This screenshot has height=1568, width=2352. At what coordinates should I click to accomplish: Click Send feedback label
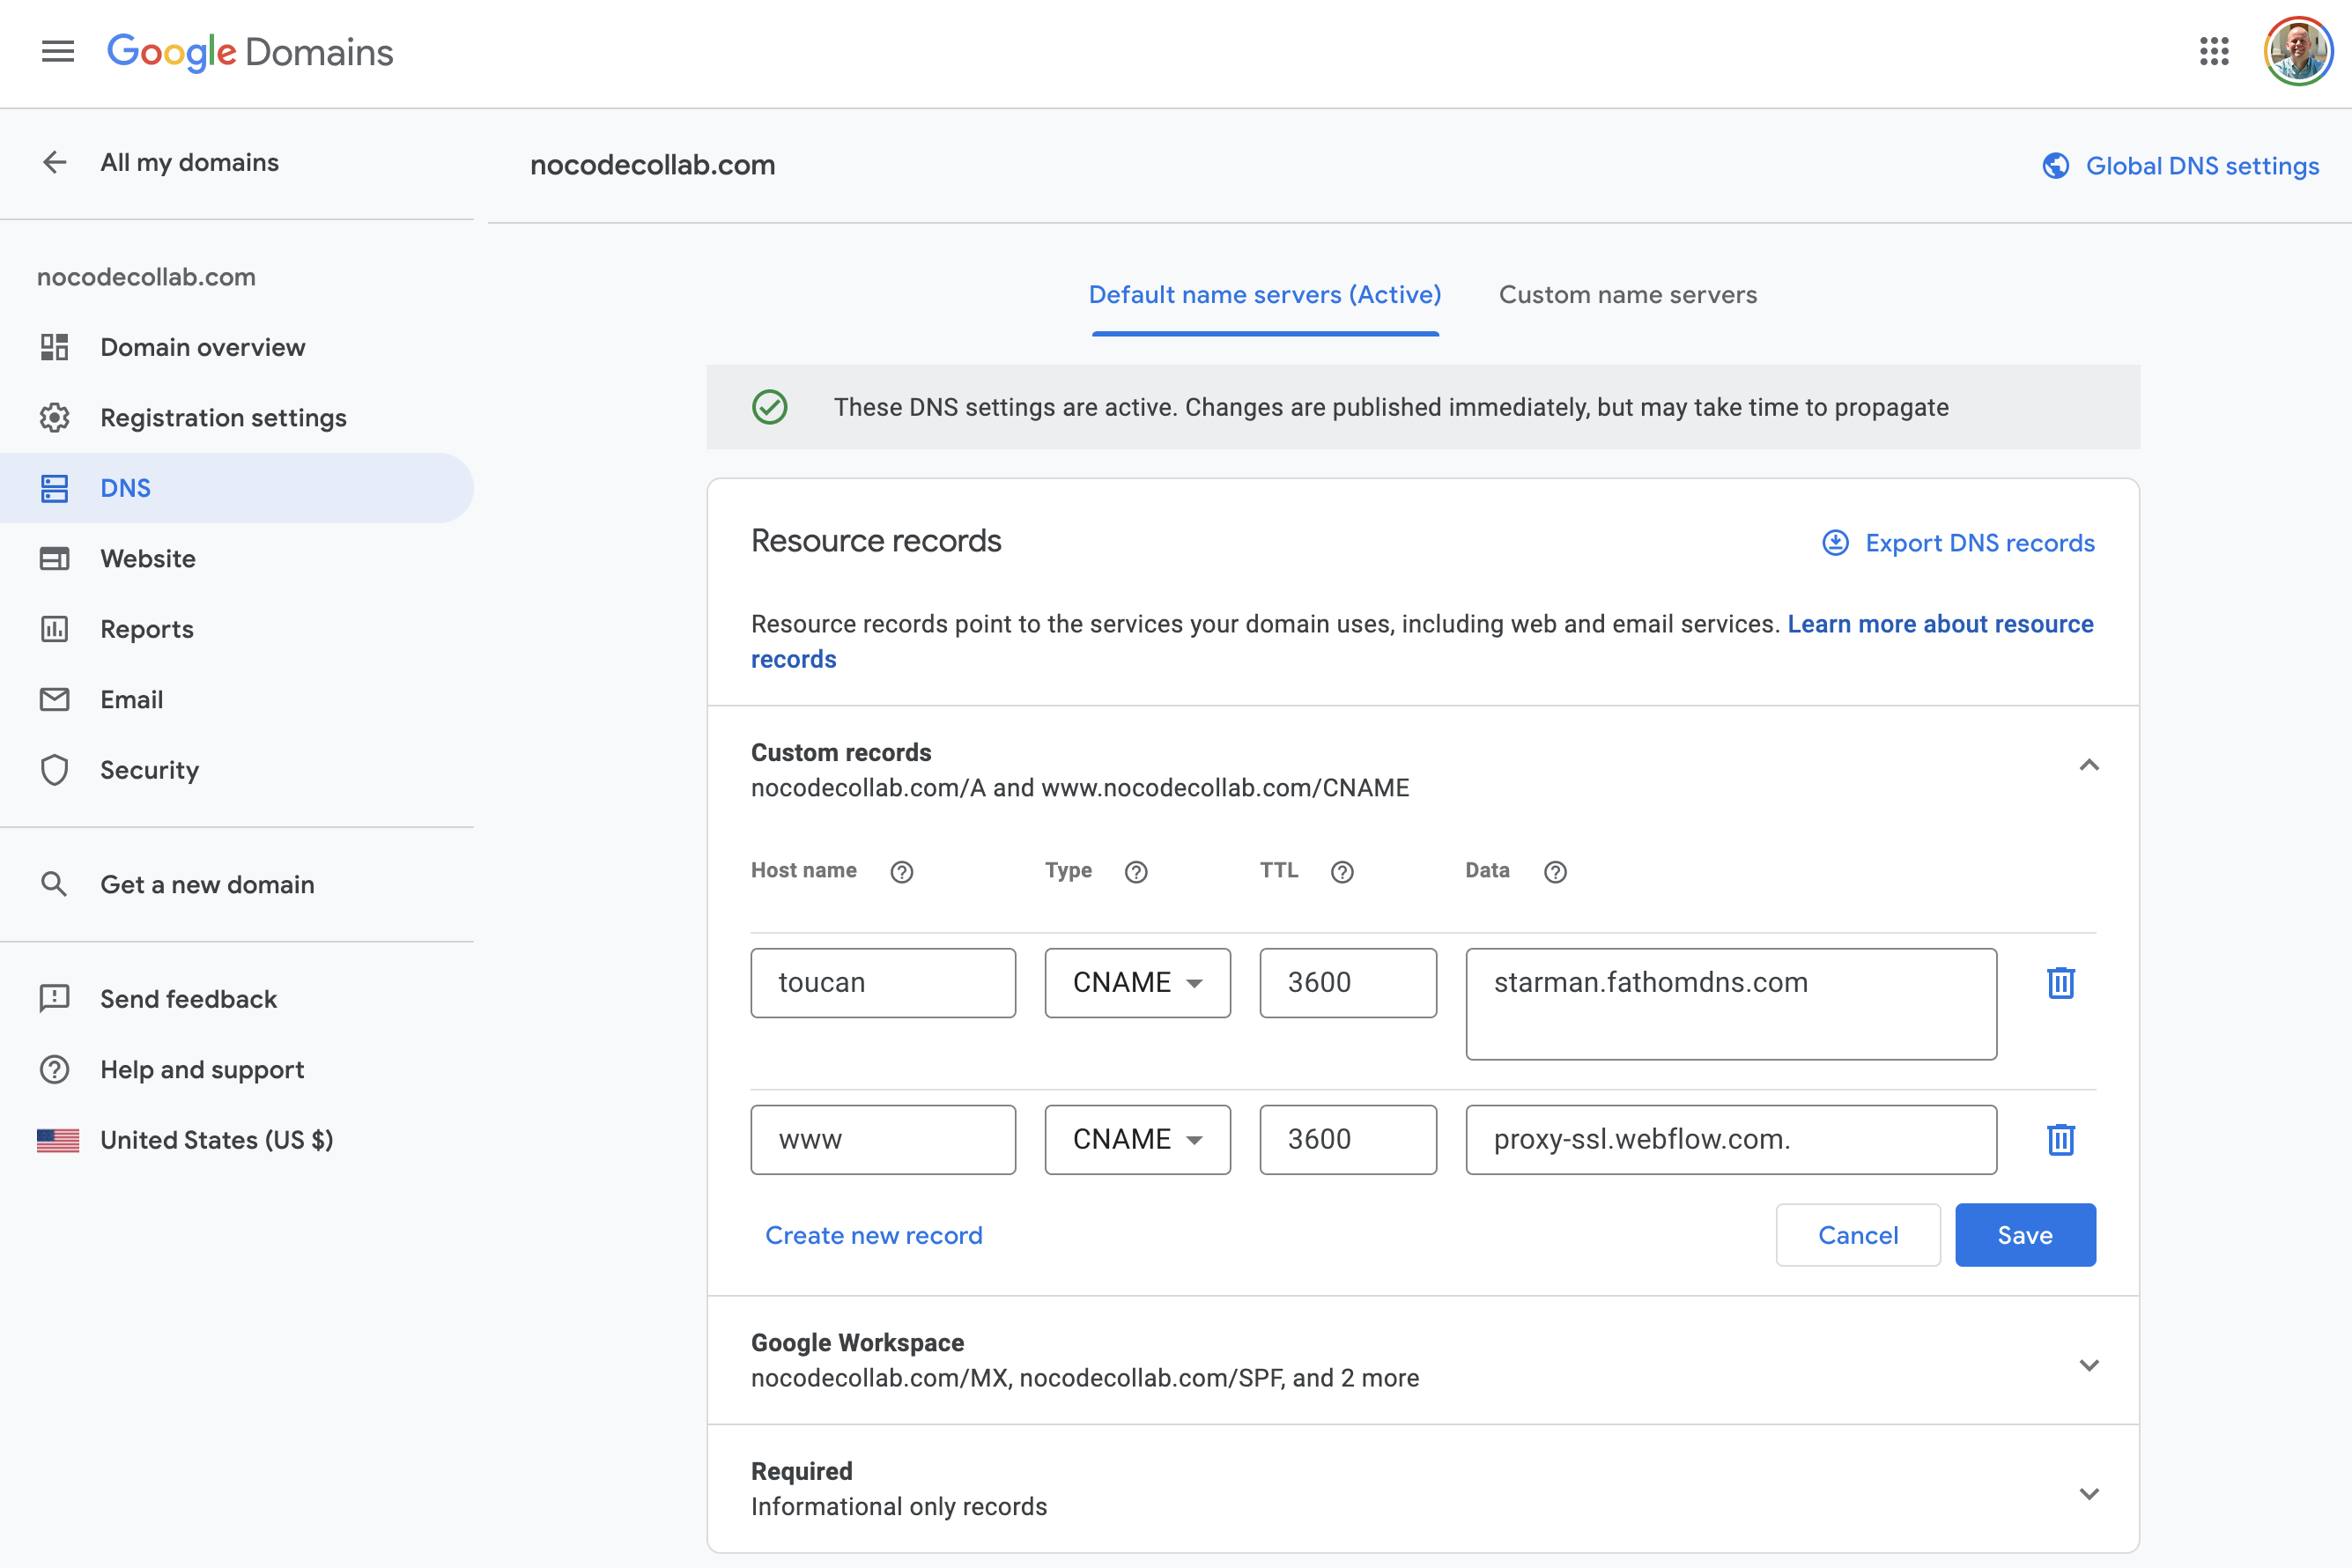click(188, 998)
